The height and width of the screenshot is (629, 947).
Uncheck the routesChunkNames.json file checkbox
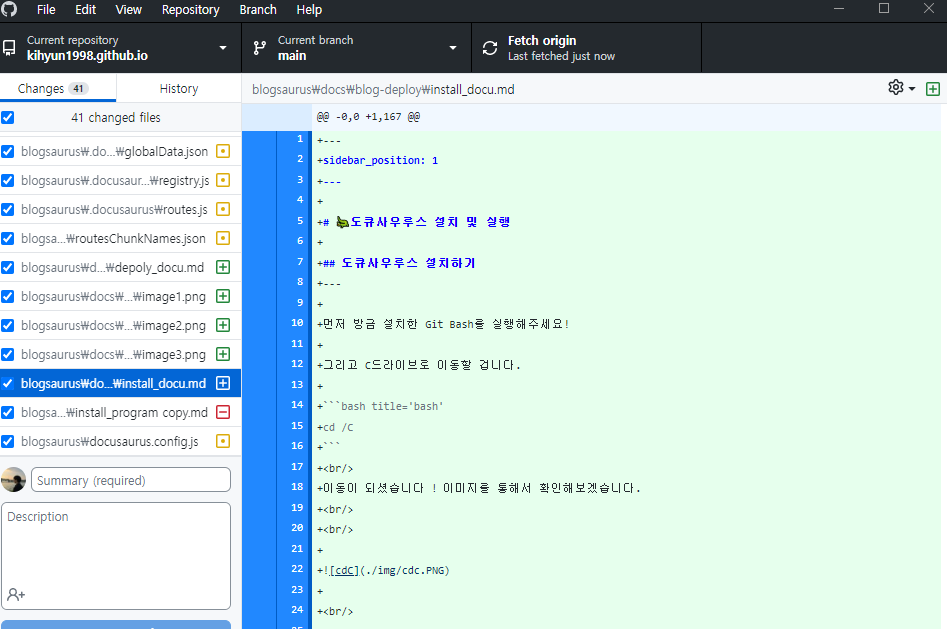(x=8, y=238)
